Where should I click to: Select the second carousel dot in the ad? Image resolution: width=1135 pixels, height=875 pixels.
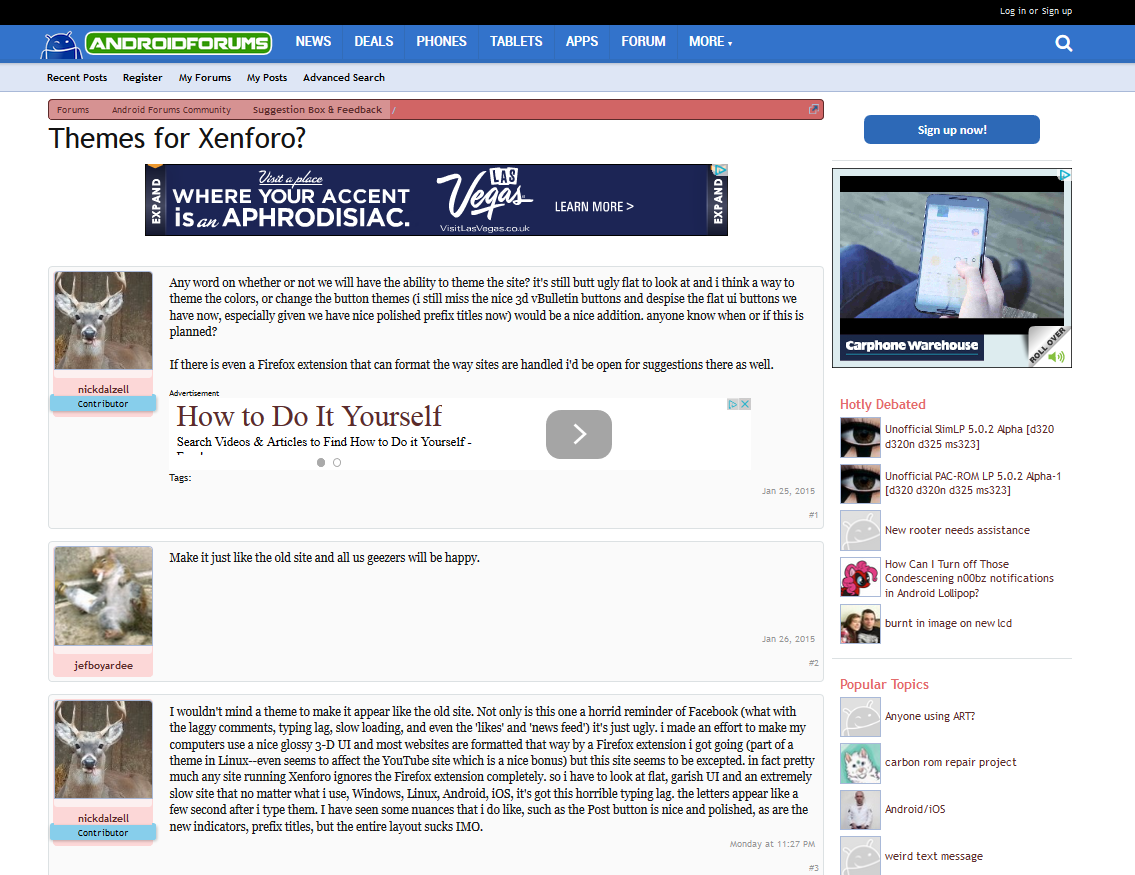tap(337, 462)
